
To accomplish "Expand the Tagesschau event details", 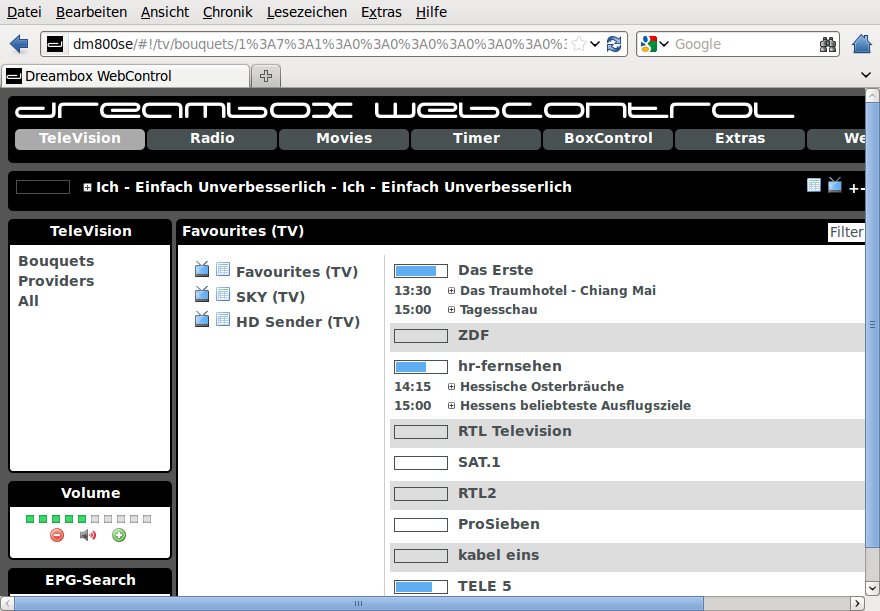I will click(x=451, y=310).
